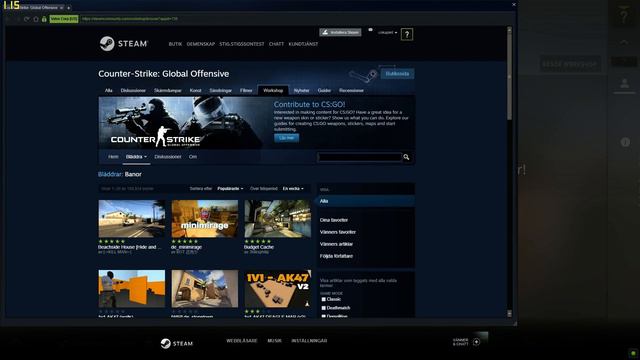Click the Counter-Strike banner image
The width and height of the screenshot is (640, 360).
[185, 123]
